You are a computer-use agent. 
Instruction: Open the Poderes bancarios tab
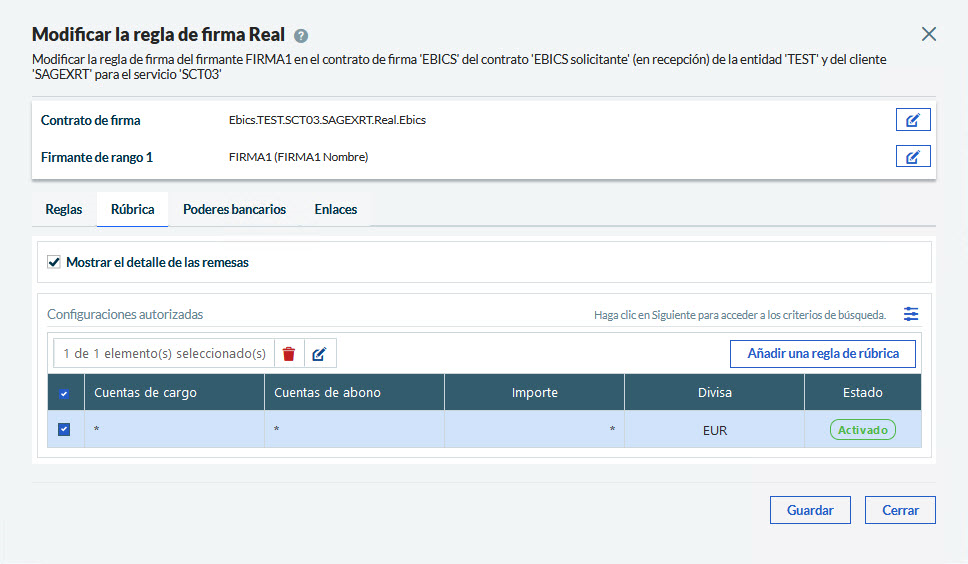[x=234, y=209]
